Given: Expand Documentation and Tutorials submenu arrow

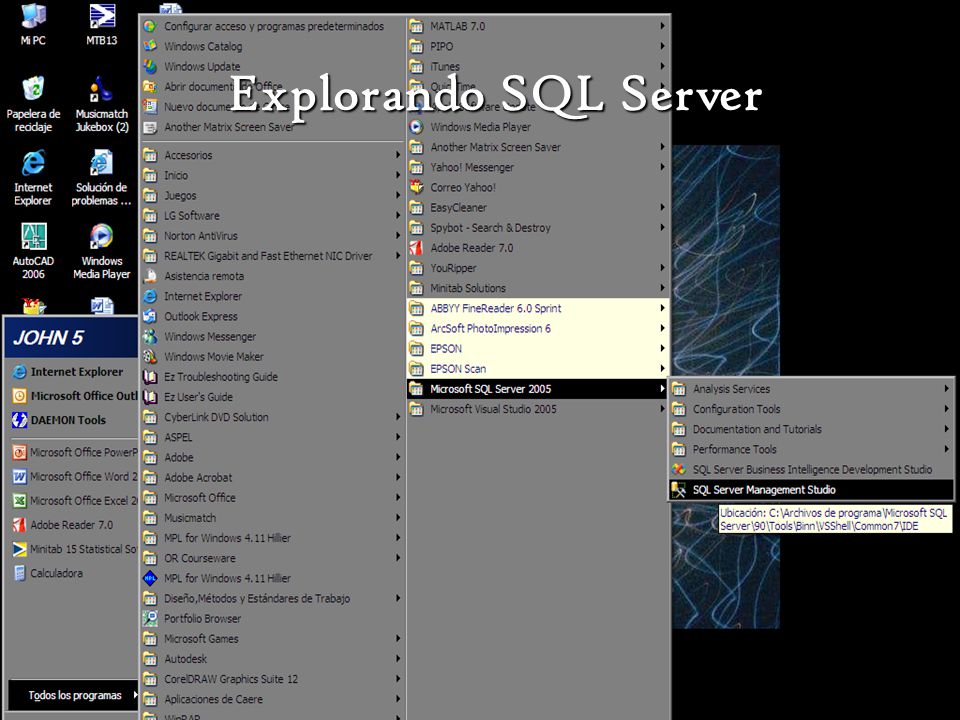Looking at the screenshot, I should click(x=946, y=429).
